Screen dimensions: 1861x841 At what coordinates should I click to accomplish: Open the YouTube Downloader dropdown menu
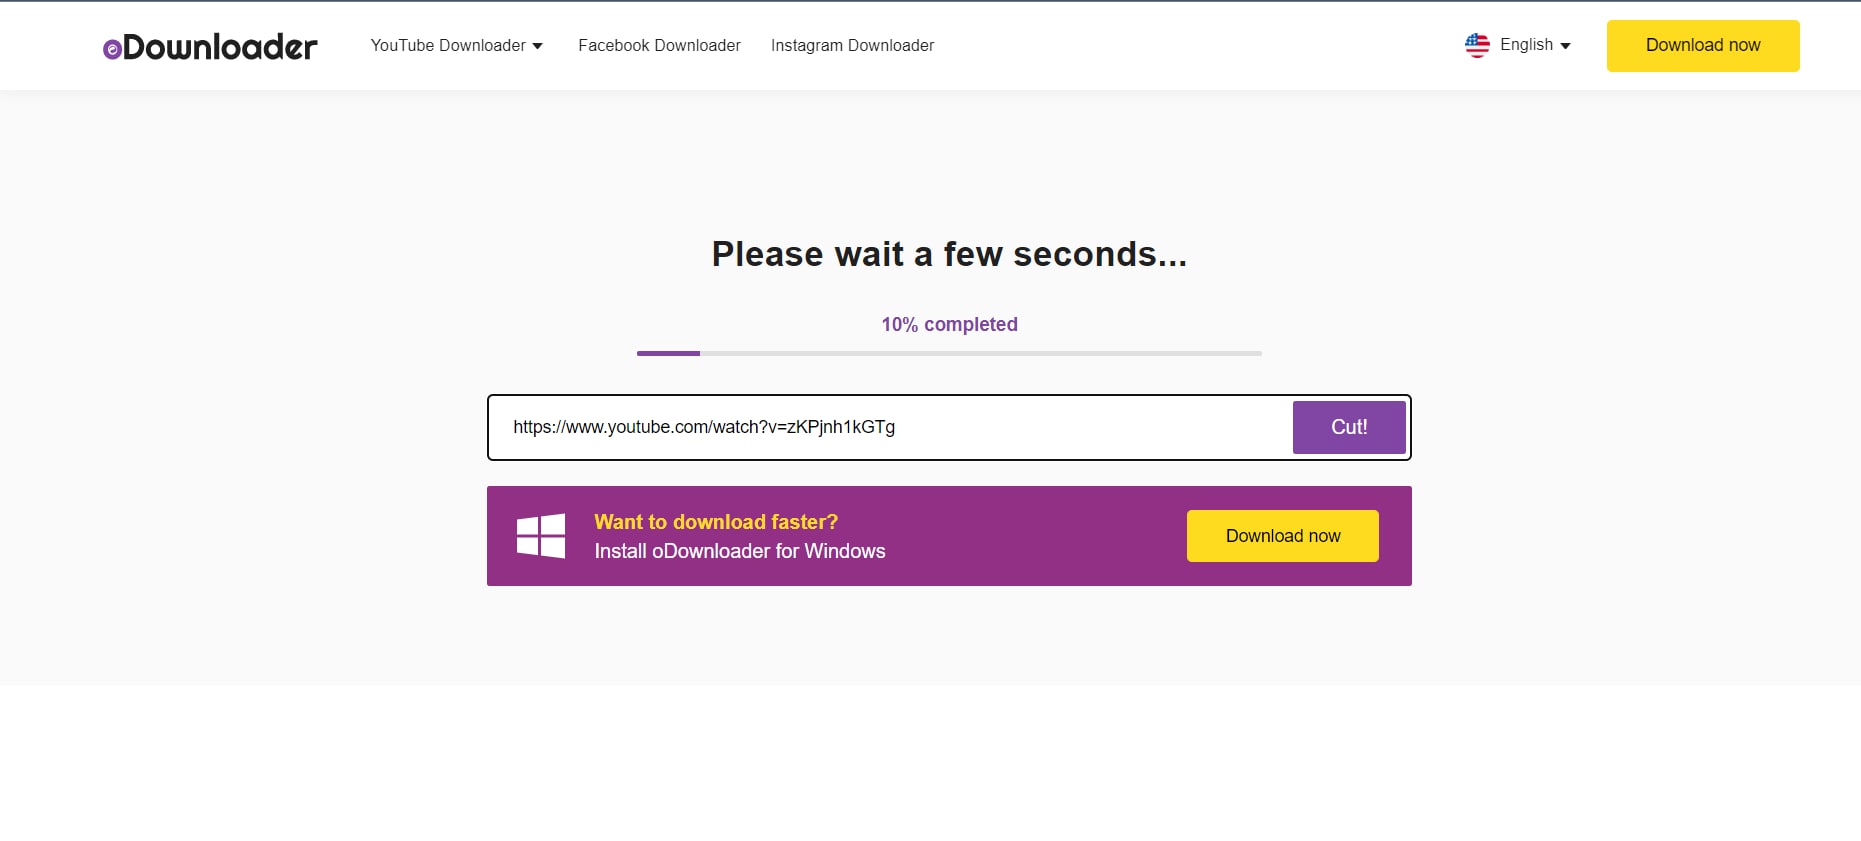456,45
